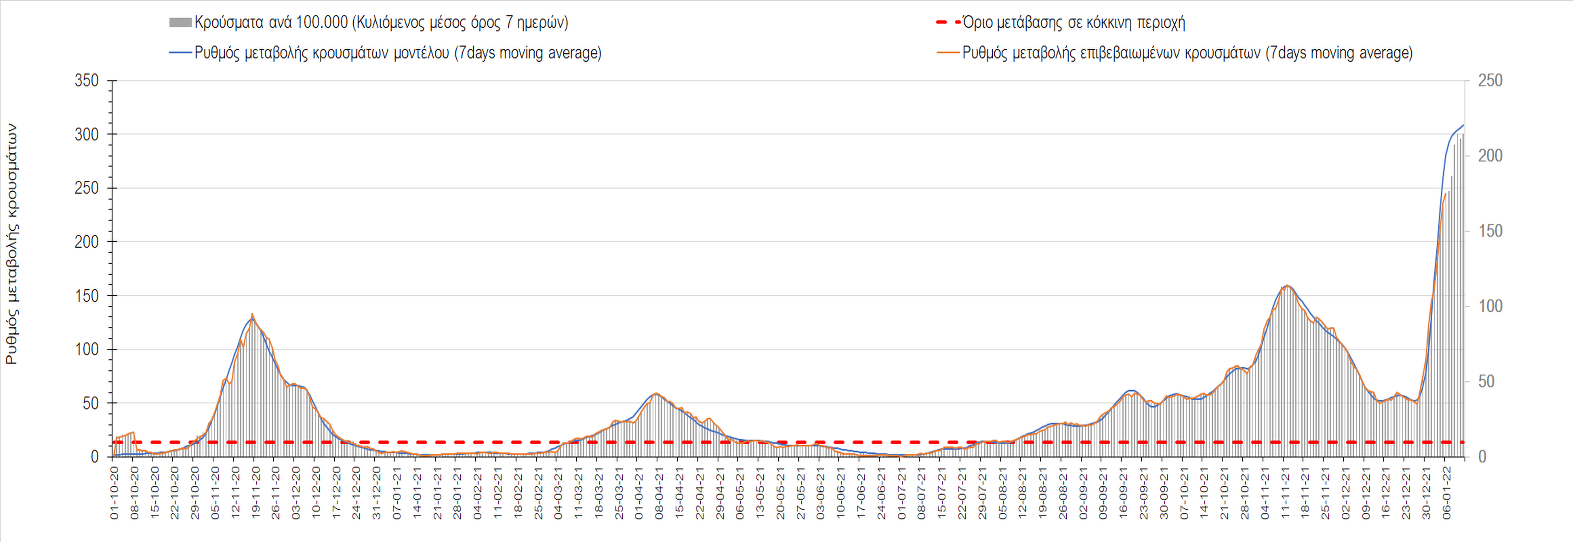The height and width of the screenshot is (542, 1573).
Task: Click the gray bar legend swatch for Κρούσματα ανά 100.000
Action: pos(180,23)
